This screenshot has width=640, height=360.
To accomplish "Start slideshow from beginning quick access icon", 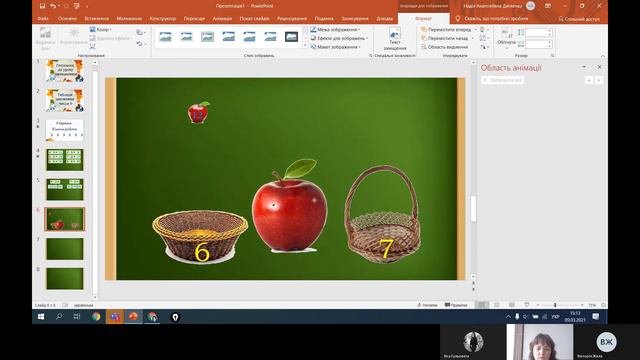I will coord(77,6).
